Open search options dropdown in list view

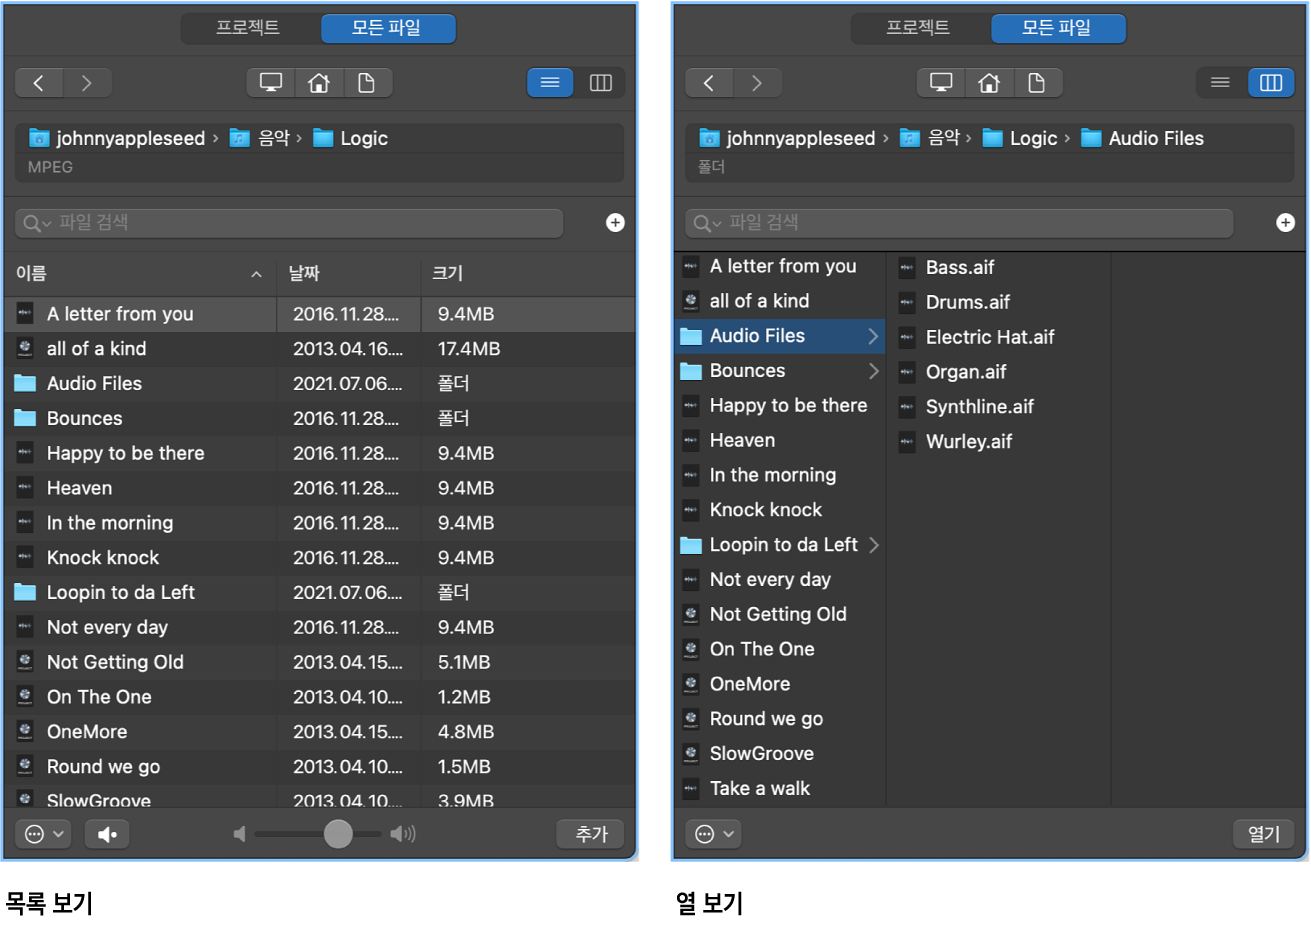pyautogui.click(x=37, y=223)
